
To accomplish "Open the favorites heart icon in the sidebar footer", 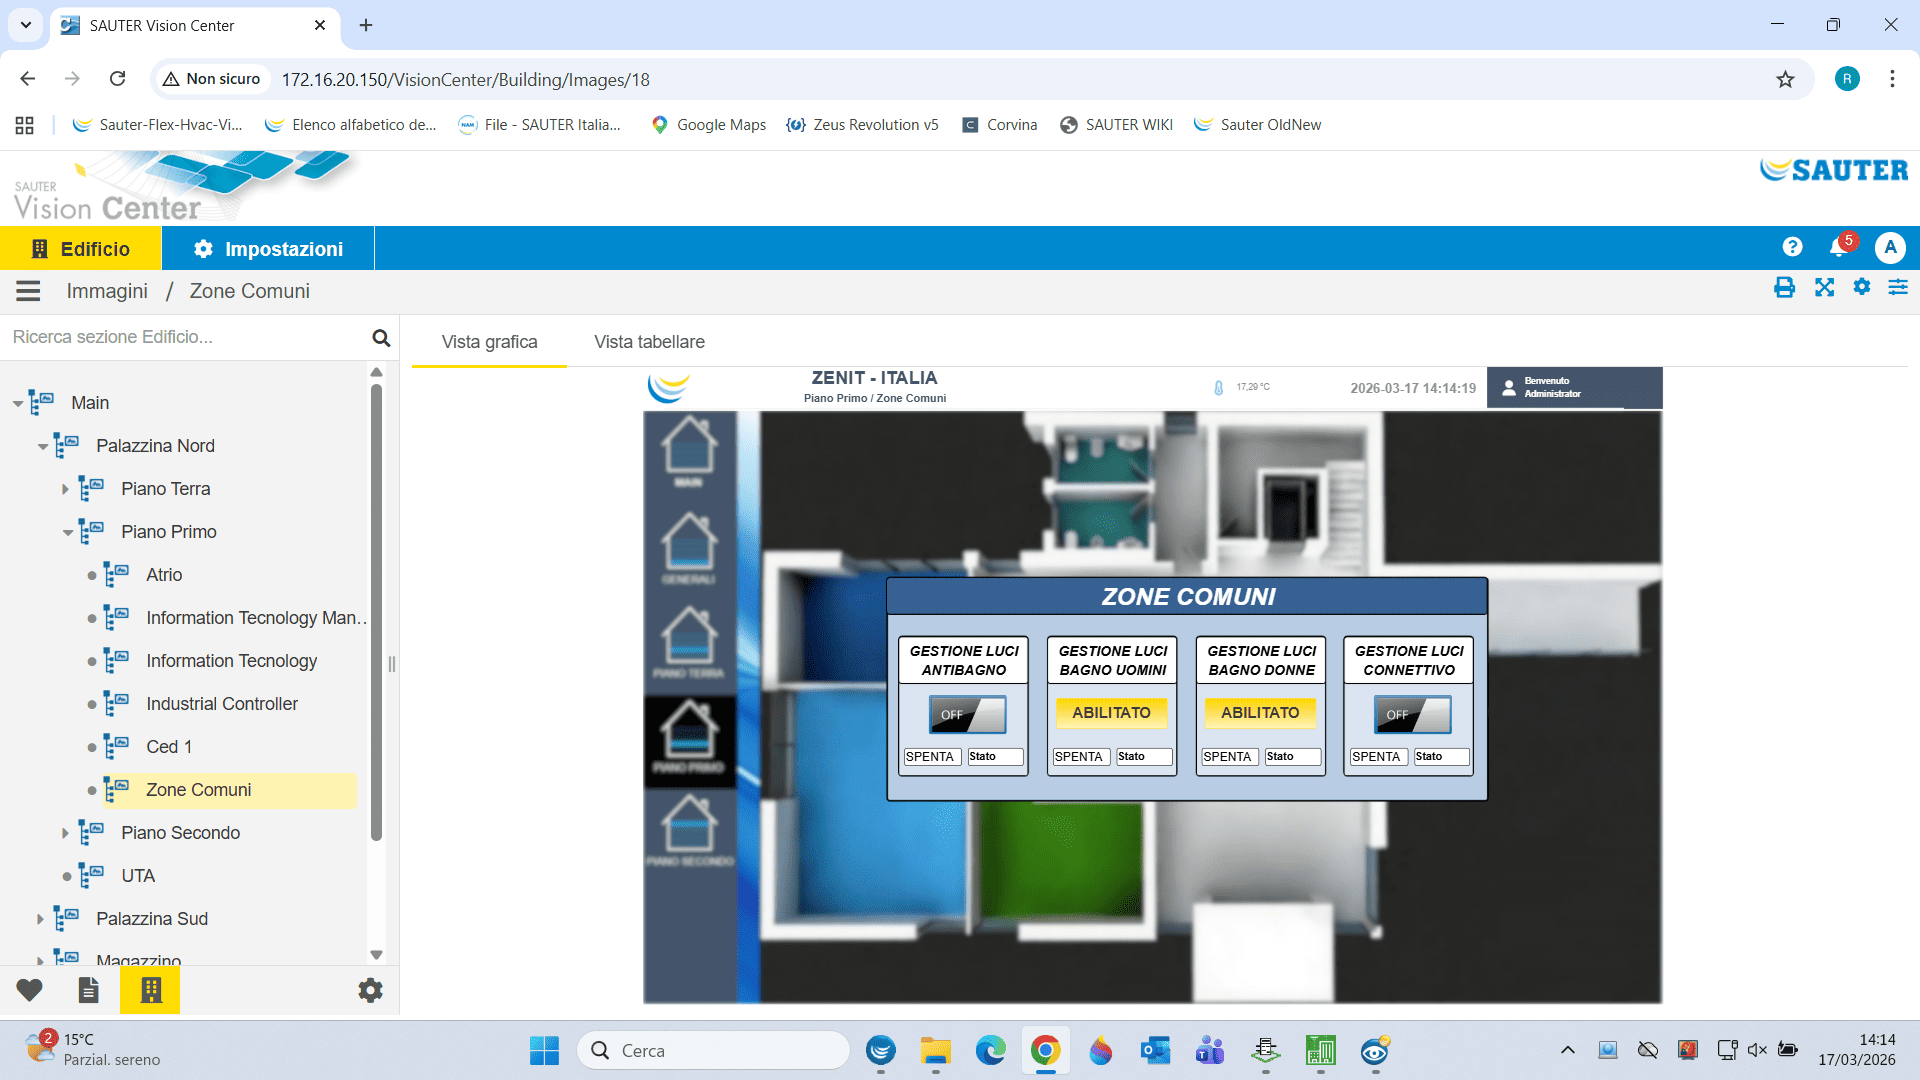I will (x=29, y=990).
